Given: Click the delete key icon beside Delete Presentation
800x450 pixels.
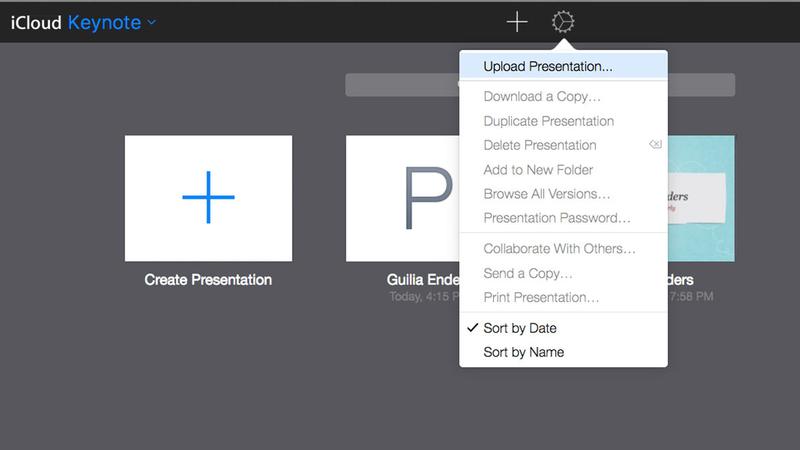Looking at the screenshot, I should pos(654,145).
